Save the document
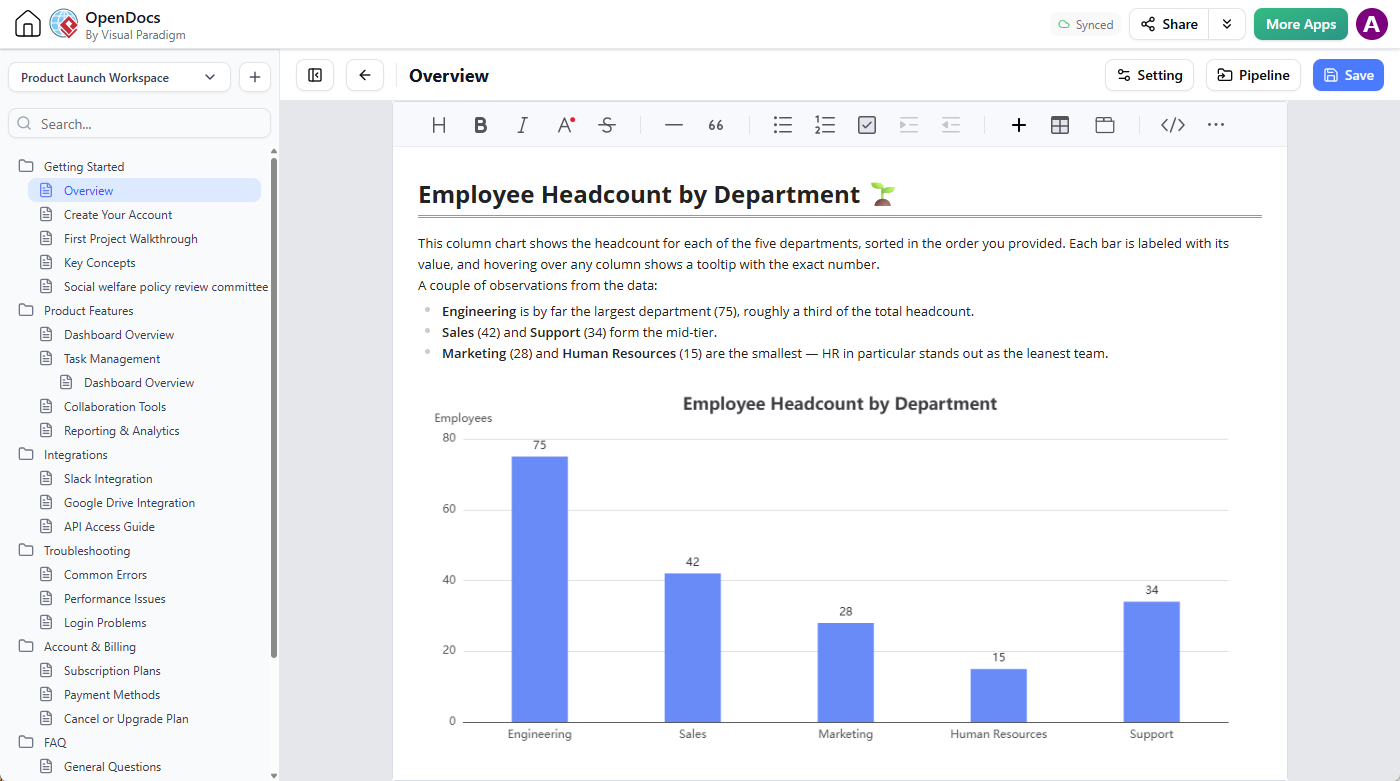The width and height of the screenshot is (1400, 781). [x=1348, y=75]
